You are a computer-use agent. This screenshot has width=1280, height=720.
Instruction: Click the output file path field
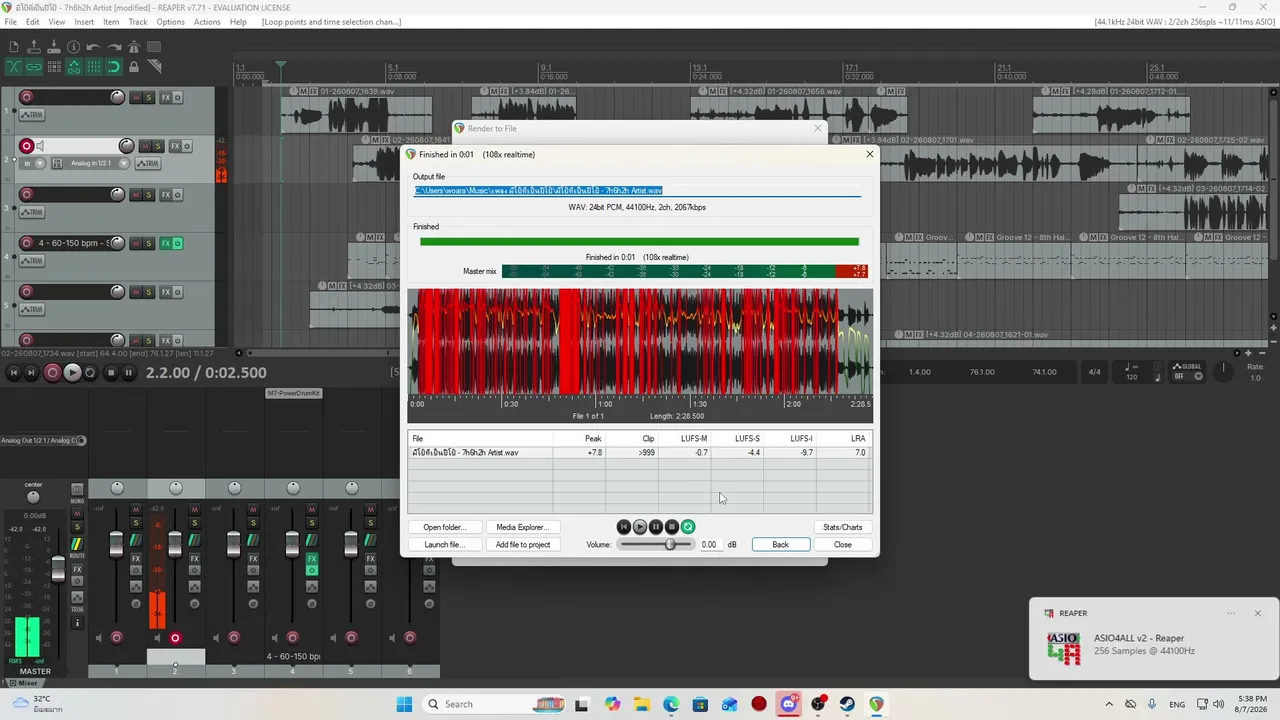tap(637, 190)
